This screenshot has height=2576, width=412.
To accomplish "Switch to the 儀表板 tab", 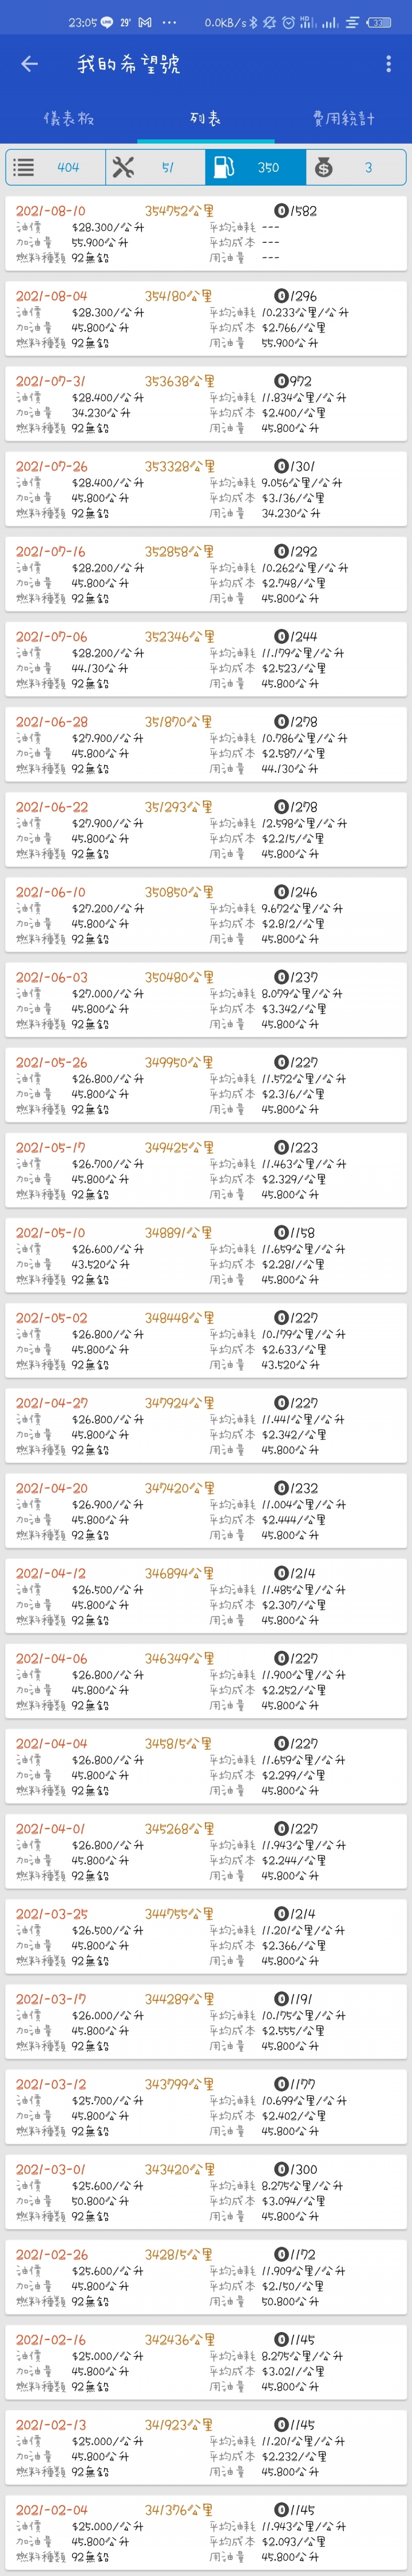I will click(68, 118).
